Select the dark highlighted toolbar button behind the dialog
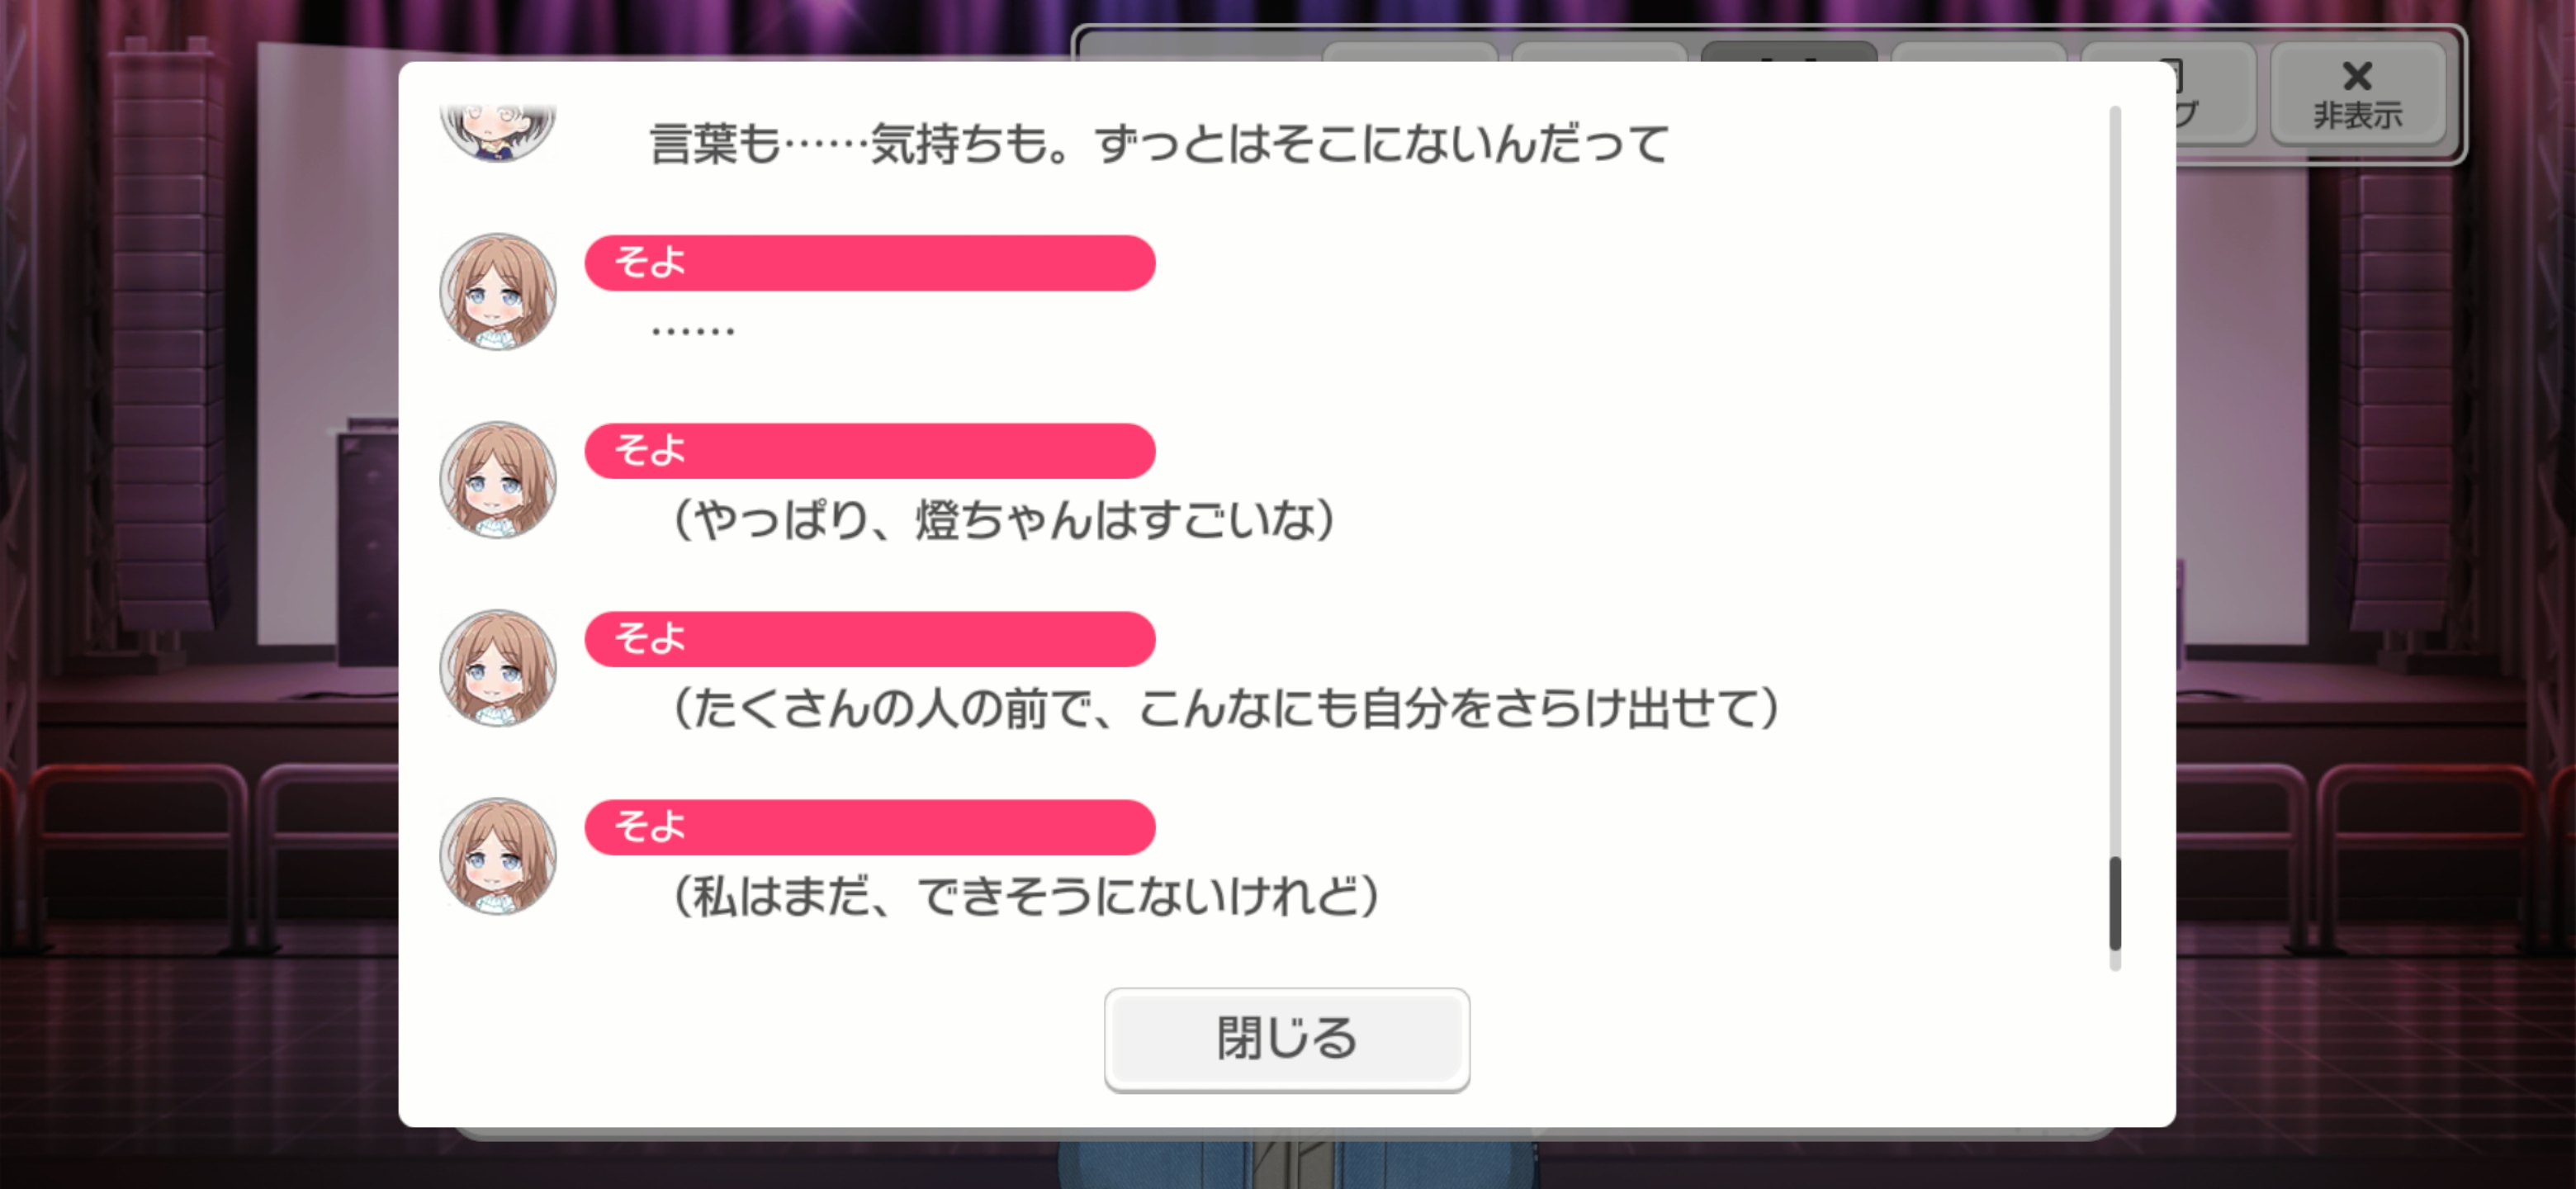Screen dimensions: 2576x1189 1788,52
